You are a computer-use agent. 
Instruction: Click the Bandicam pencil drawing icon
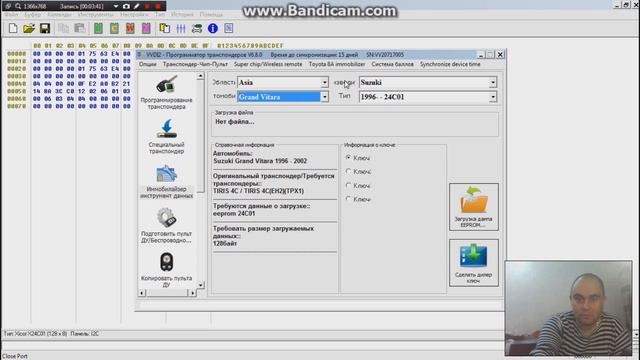click(136, 6)
